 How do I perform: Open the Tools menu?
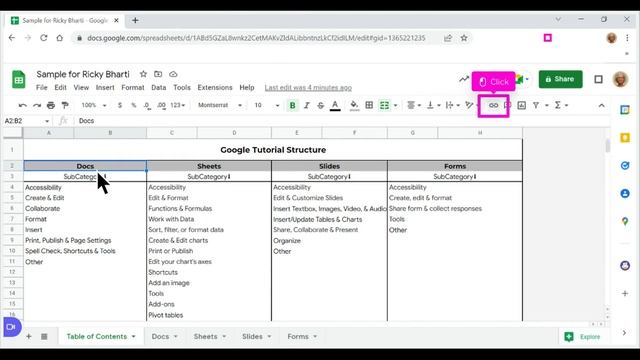(182, 87)
